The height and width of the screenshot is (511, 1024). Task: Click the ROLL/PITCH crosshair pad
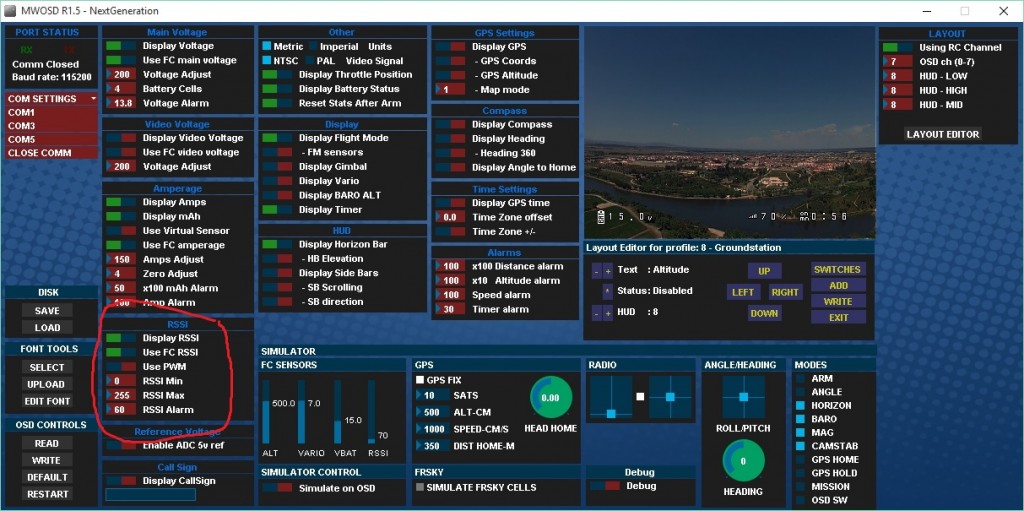click(x=743, y=397)
